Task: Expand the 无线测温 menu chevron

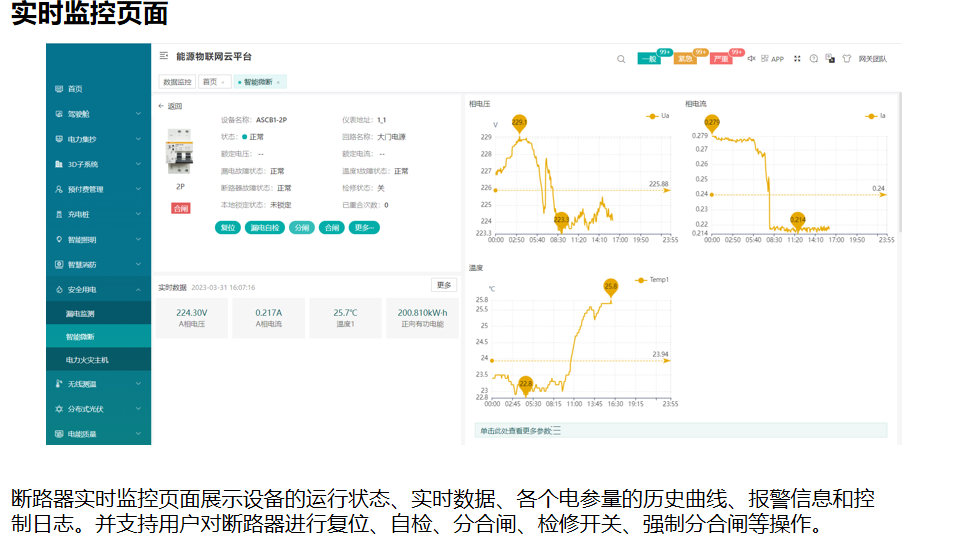Action: click(138, 384)
